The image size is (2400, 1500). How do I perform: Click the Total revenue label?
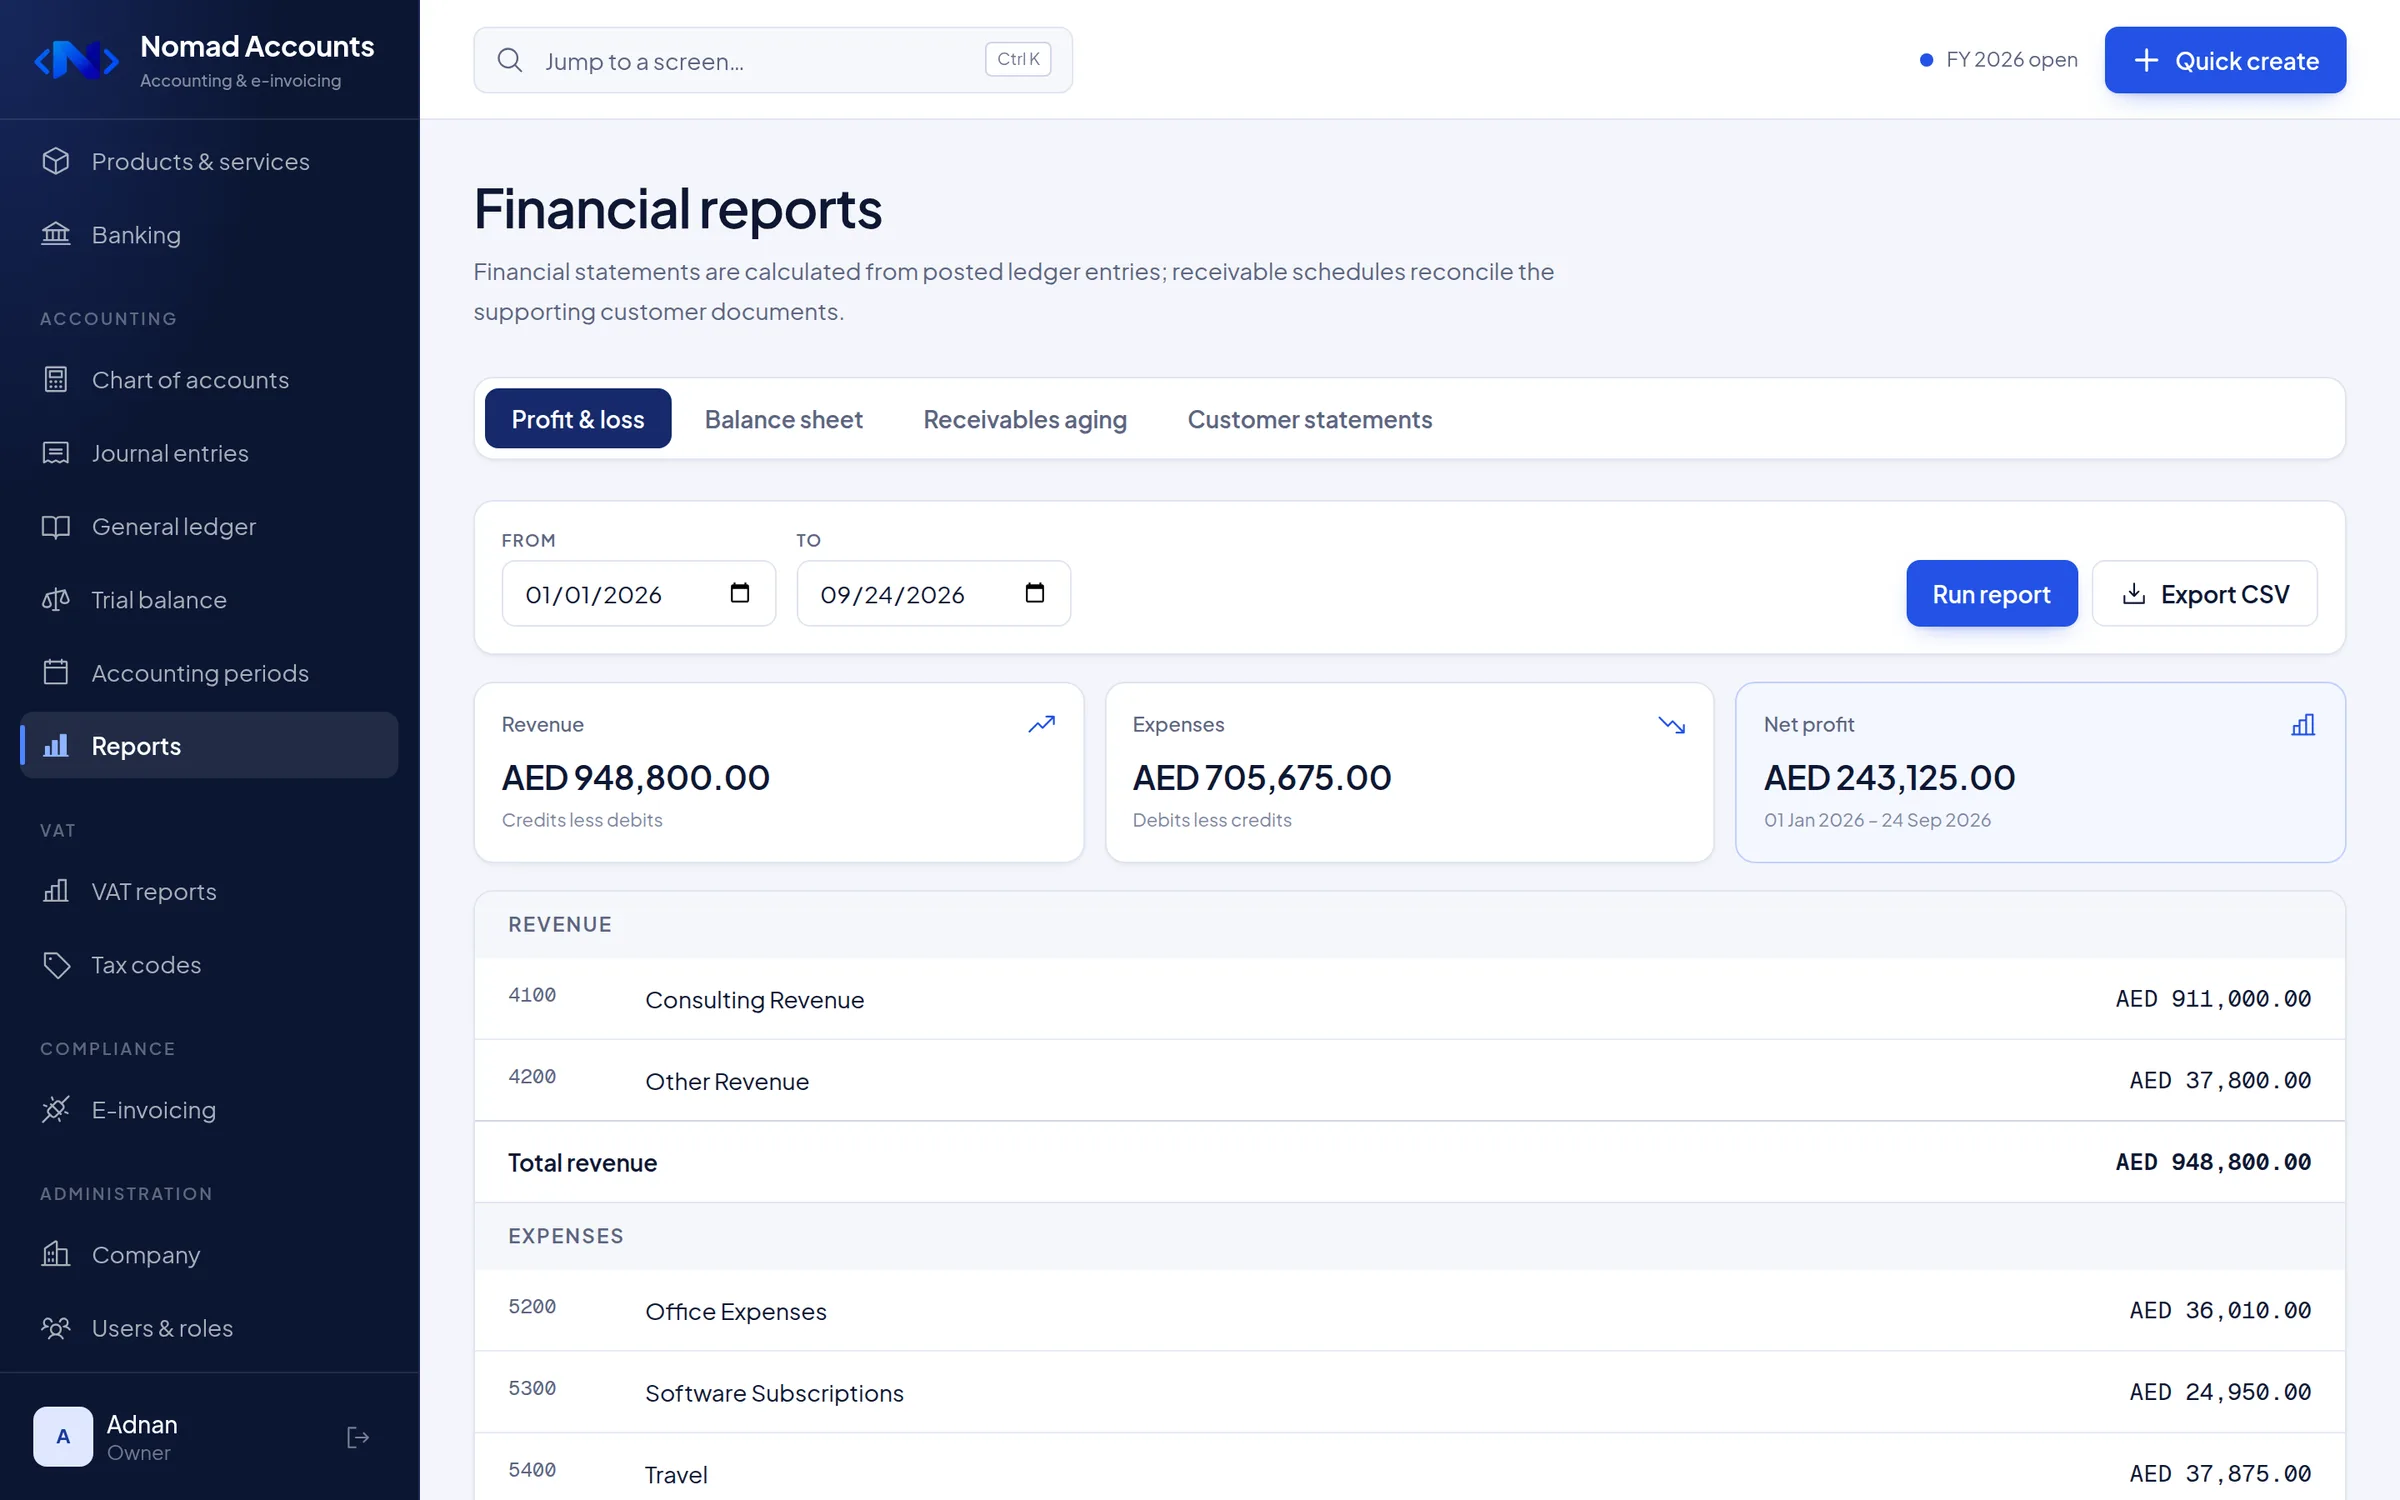click(x=583, y=1162)
